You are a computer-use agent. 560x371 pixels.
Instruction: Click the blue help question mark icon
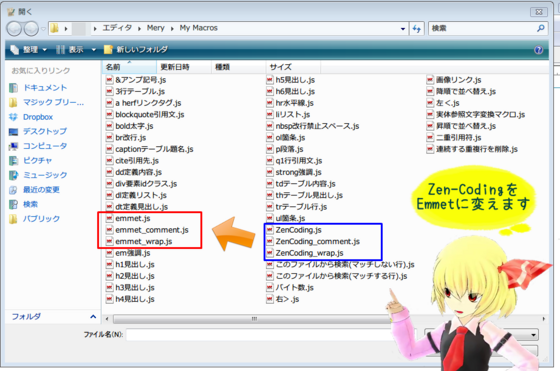(538, 50)
